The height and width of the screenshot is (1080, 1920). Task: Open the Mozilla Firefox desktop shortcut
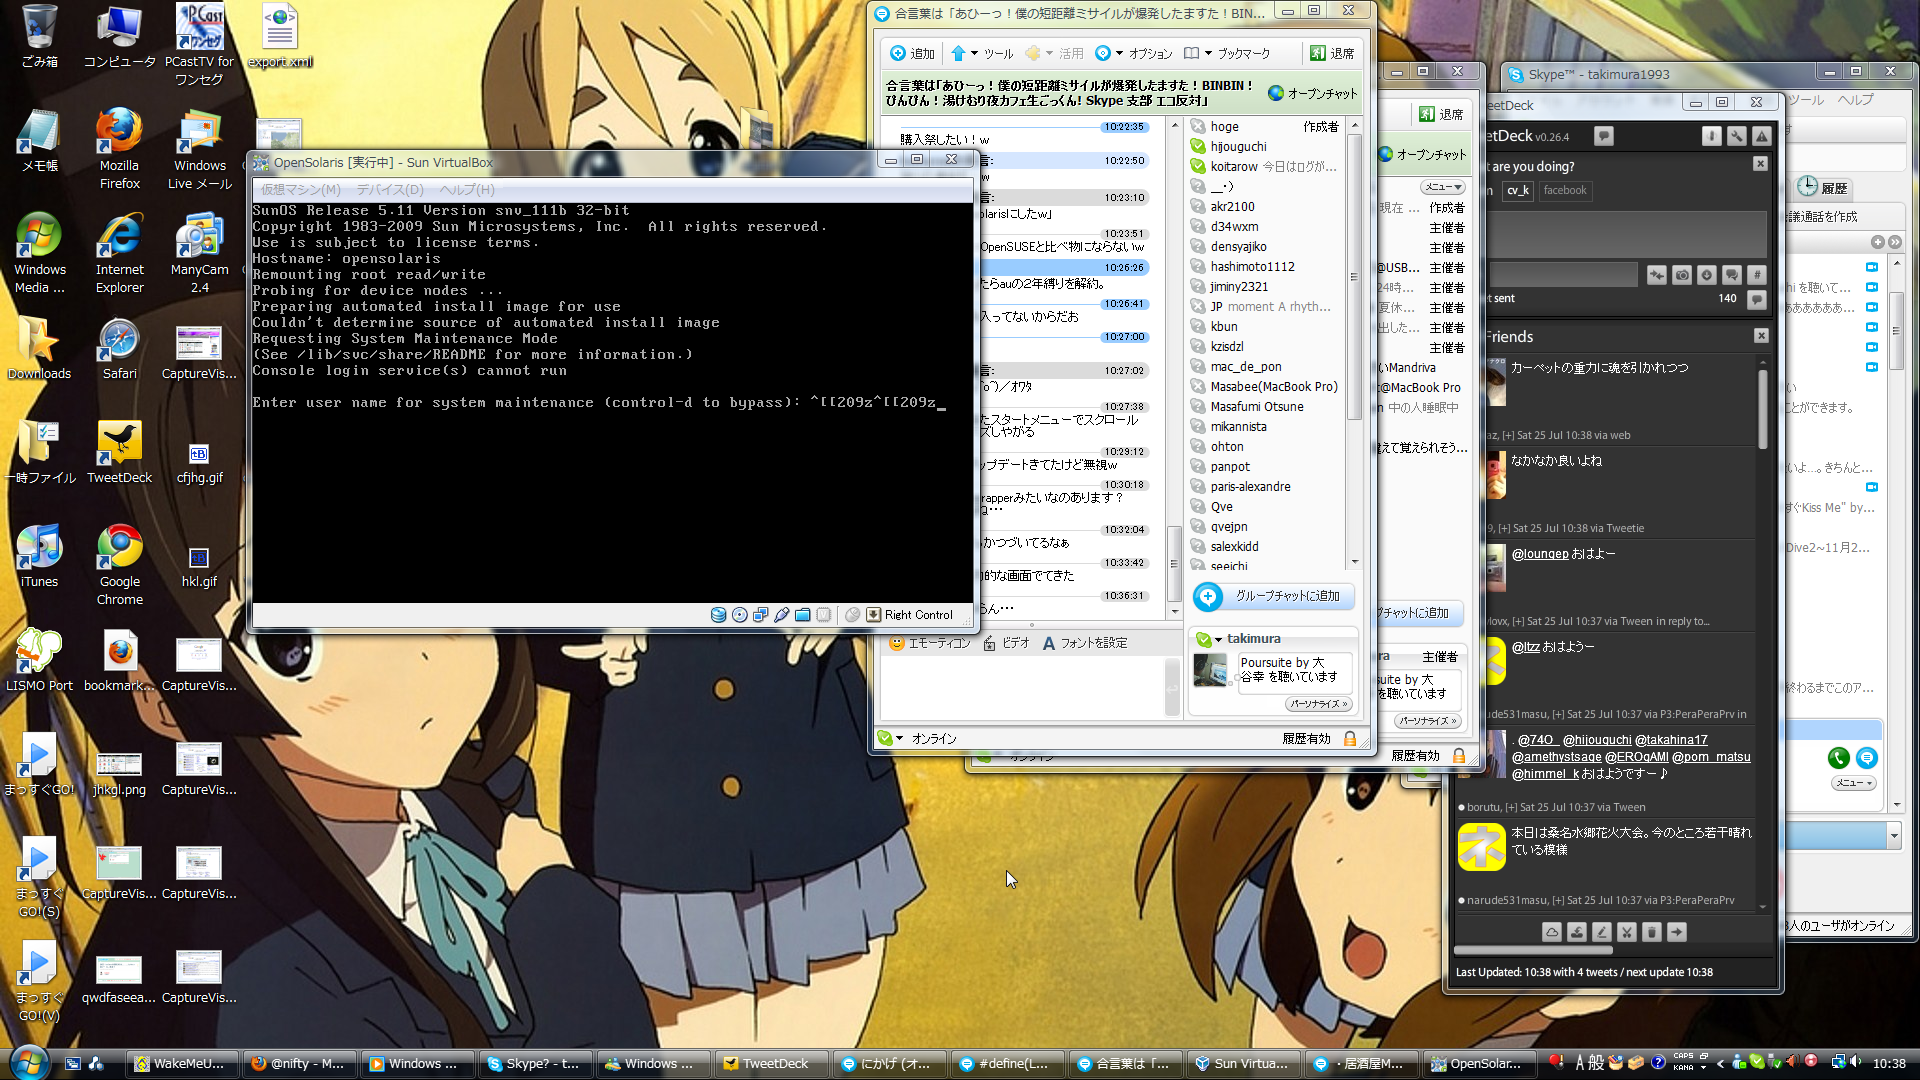pos(119,149)
